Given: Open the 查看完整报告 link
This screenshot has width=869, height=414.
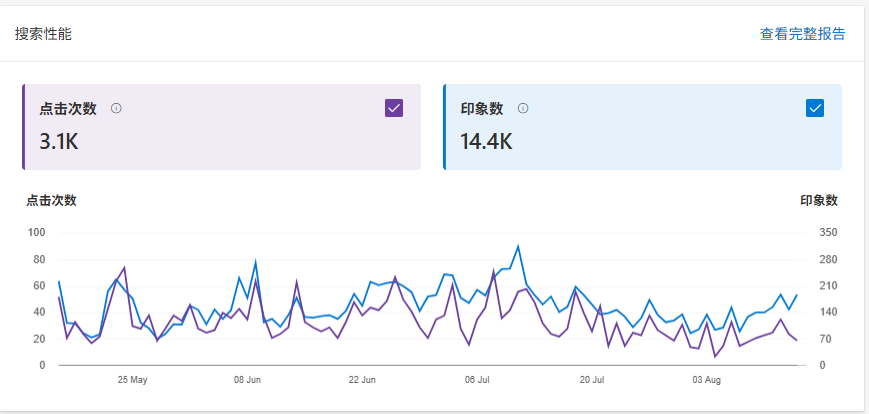Looking at the screenshot, I should tap(802, 34).
